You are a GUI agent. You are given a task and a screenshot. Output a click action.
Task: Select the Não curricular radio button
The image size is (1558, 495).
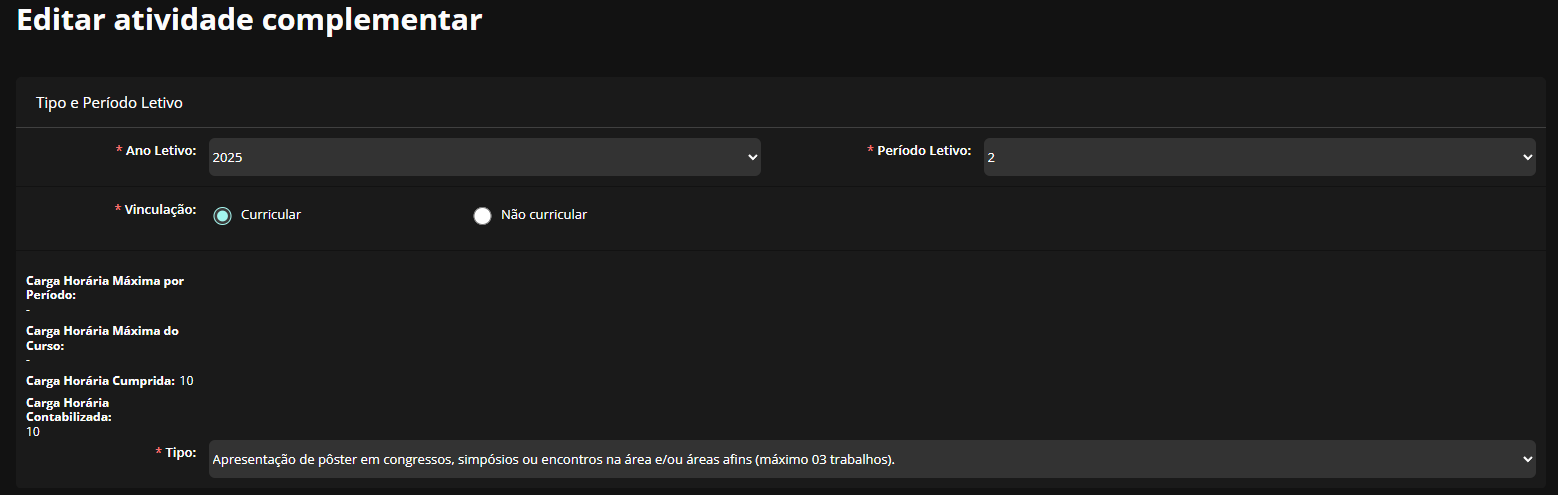tap(482, 215)
